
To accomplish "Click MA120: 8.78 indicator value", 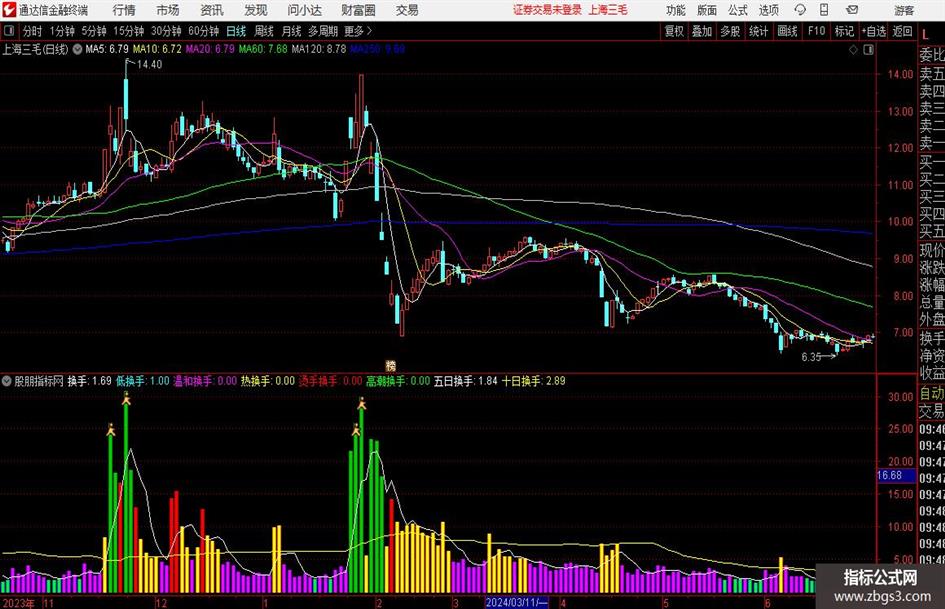I will (319, 49).
